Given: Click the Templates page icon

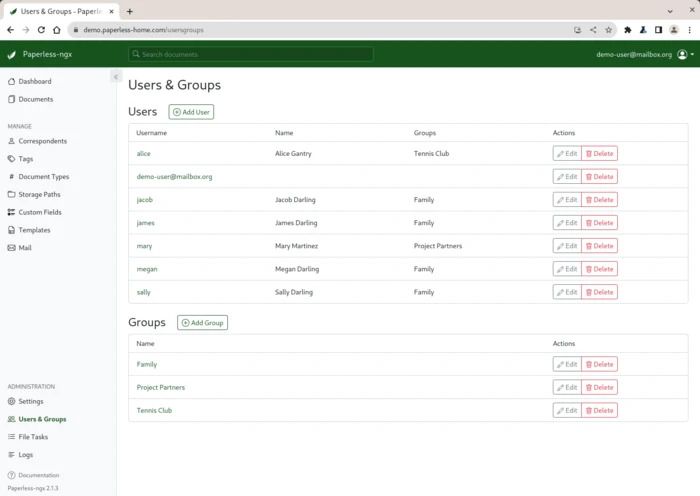Looking at the screenshot, I should click(x=12, y=230).
